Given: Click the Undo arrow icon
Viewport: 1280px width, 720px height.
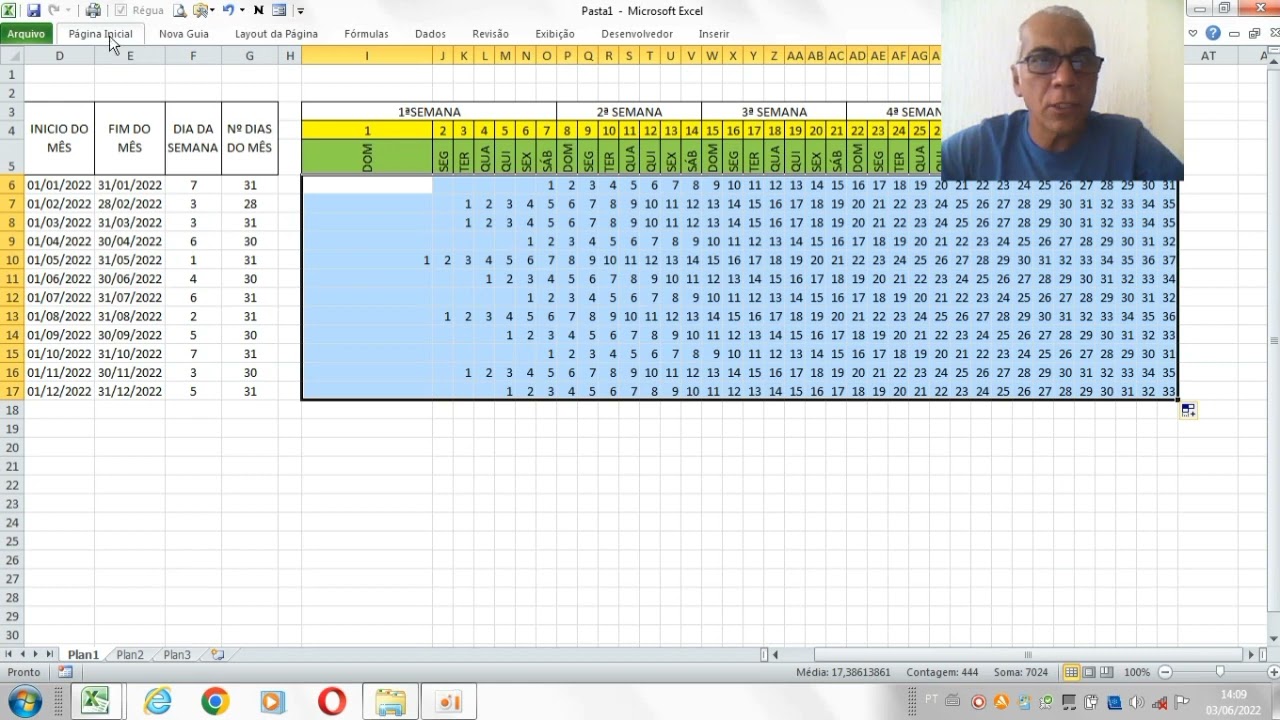Looking at the screenshot, I should click(x=228, y=10).
